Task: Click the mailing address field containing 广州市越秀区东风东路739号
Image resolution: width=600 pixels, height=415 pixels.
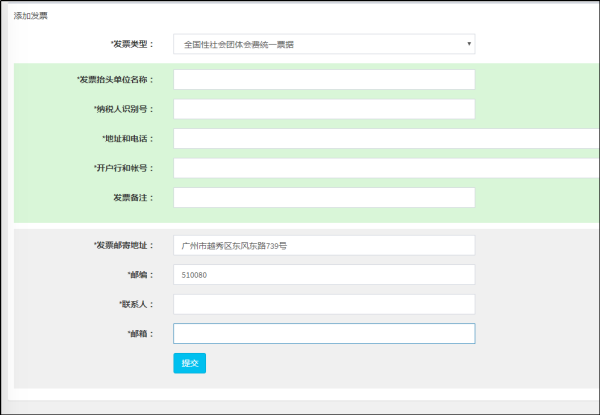Action: [323, 245]
